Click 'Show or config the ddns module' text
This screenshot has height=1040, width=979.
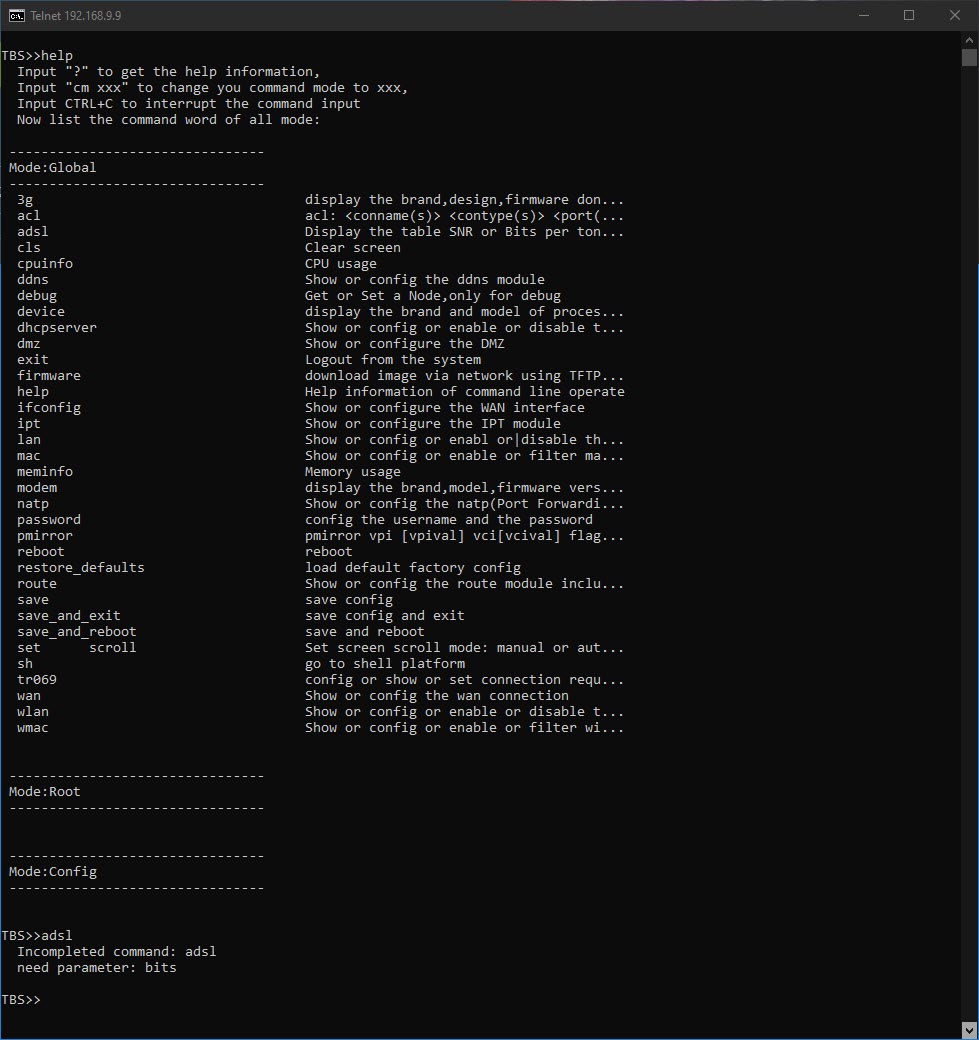coord(425,279)
